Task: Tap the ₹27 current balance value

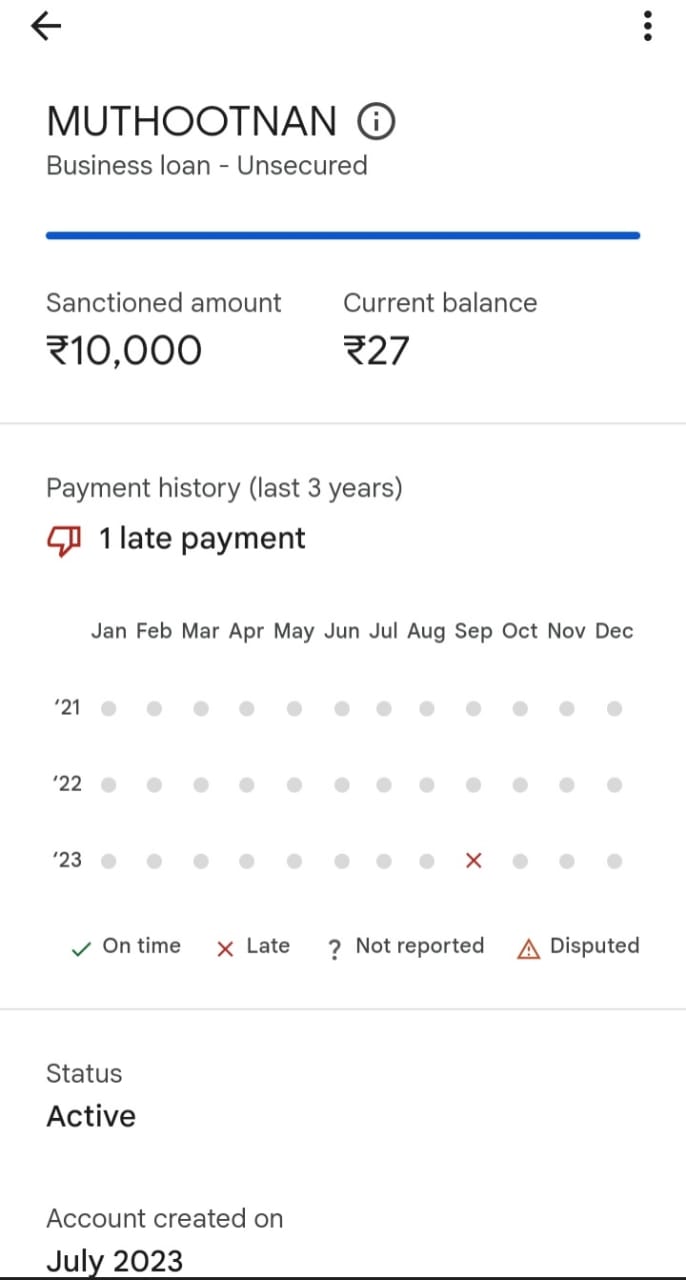Action: tap(376, 351)
